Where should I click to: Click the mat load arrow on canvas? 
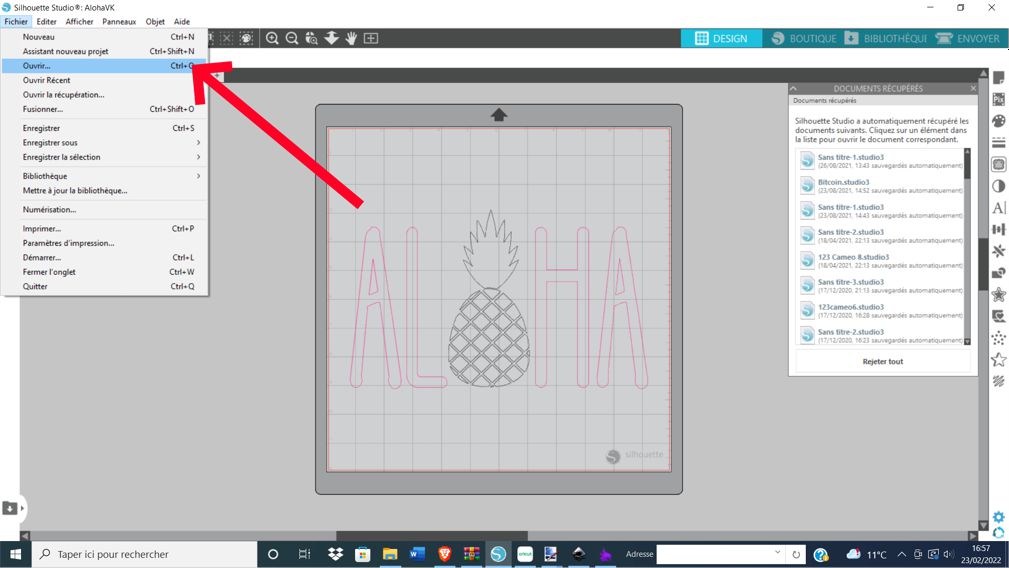point(499,115)
